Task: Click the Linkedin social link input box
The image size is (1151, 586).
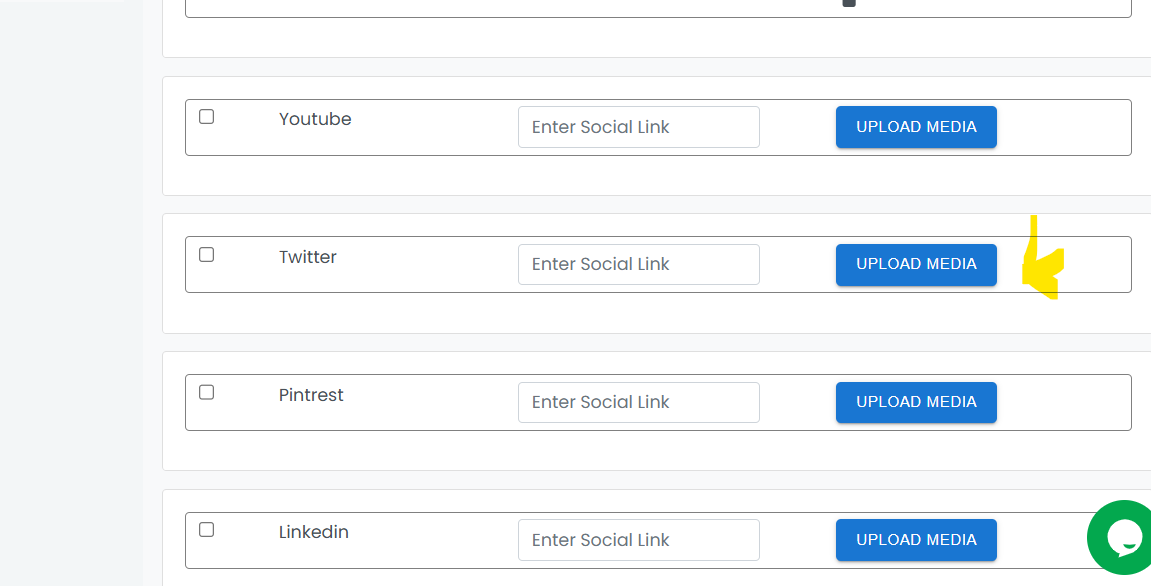Action: (639, 540)
